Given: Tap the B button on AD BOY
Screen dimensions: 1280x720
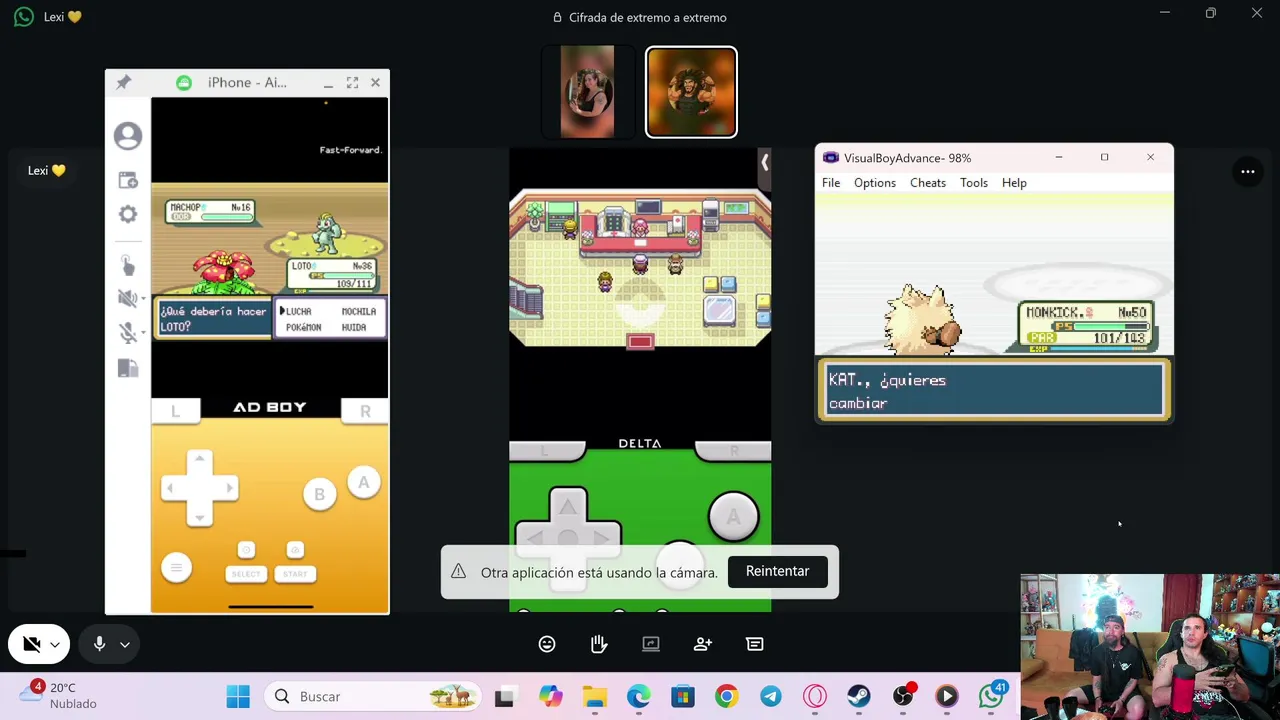Looking at the screenshot, I should (x=319, y=494).
